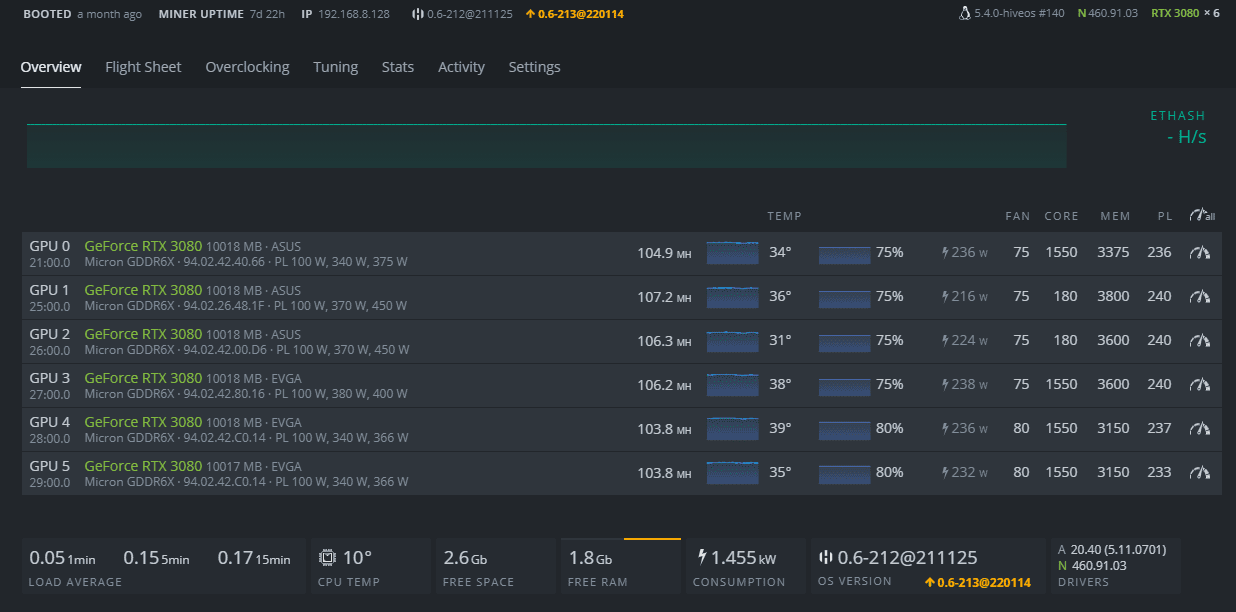
Task: View the Activity tab
Action: (x=461, y=67)
